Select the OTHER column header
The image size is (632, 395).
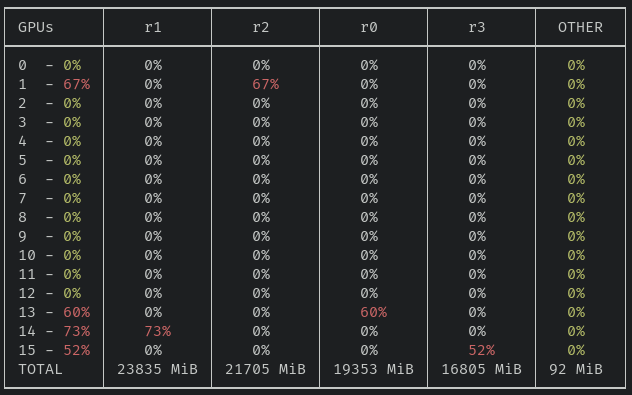pyautogui.click(x=580, y=27)
